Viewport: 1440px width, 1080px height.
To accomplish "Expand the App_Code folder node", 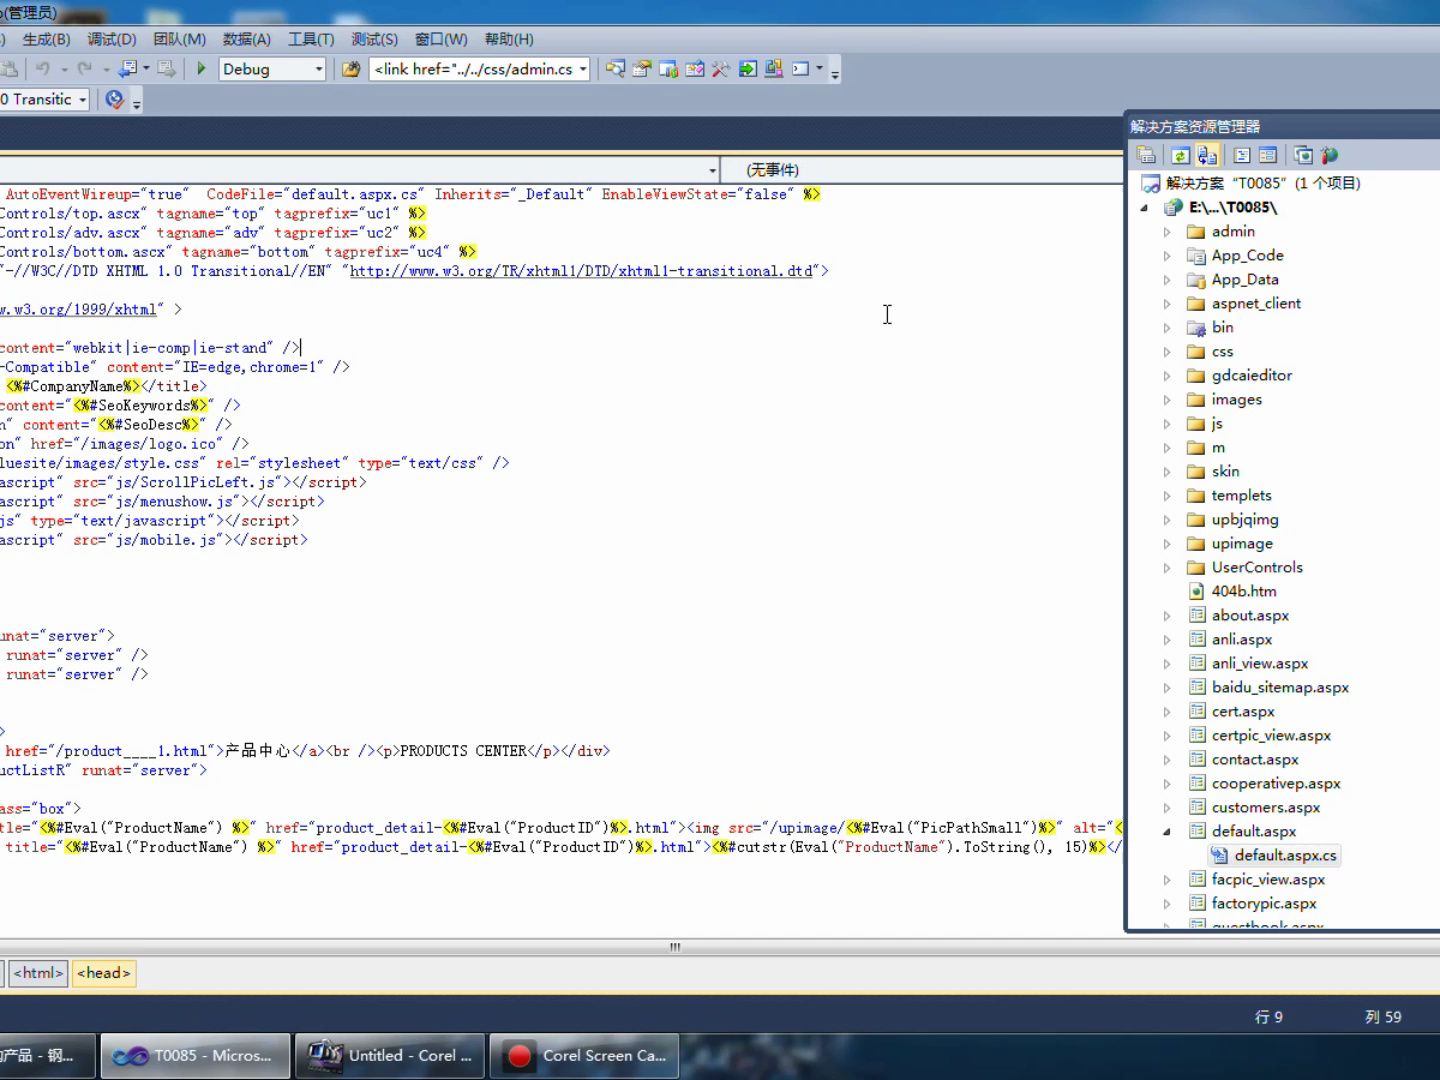I will coord(1166,255).
